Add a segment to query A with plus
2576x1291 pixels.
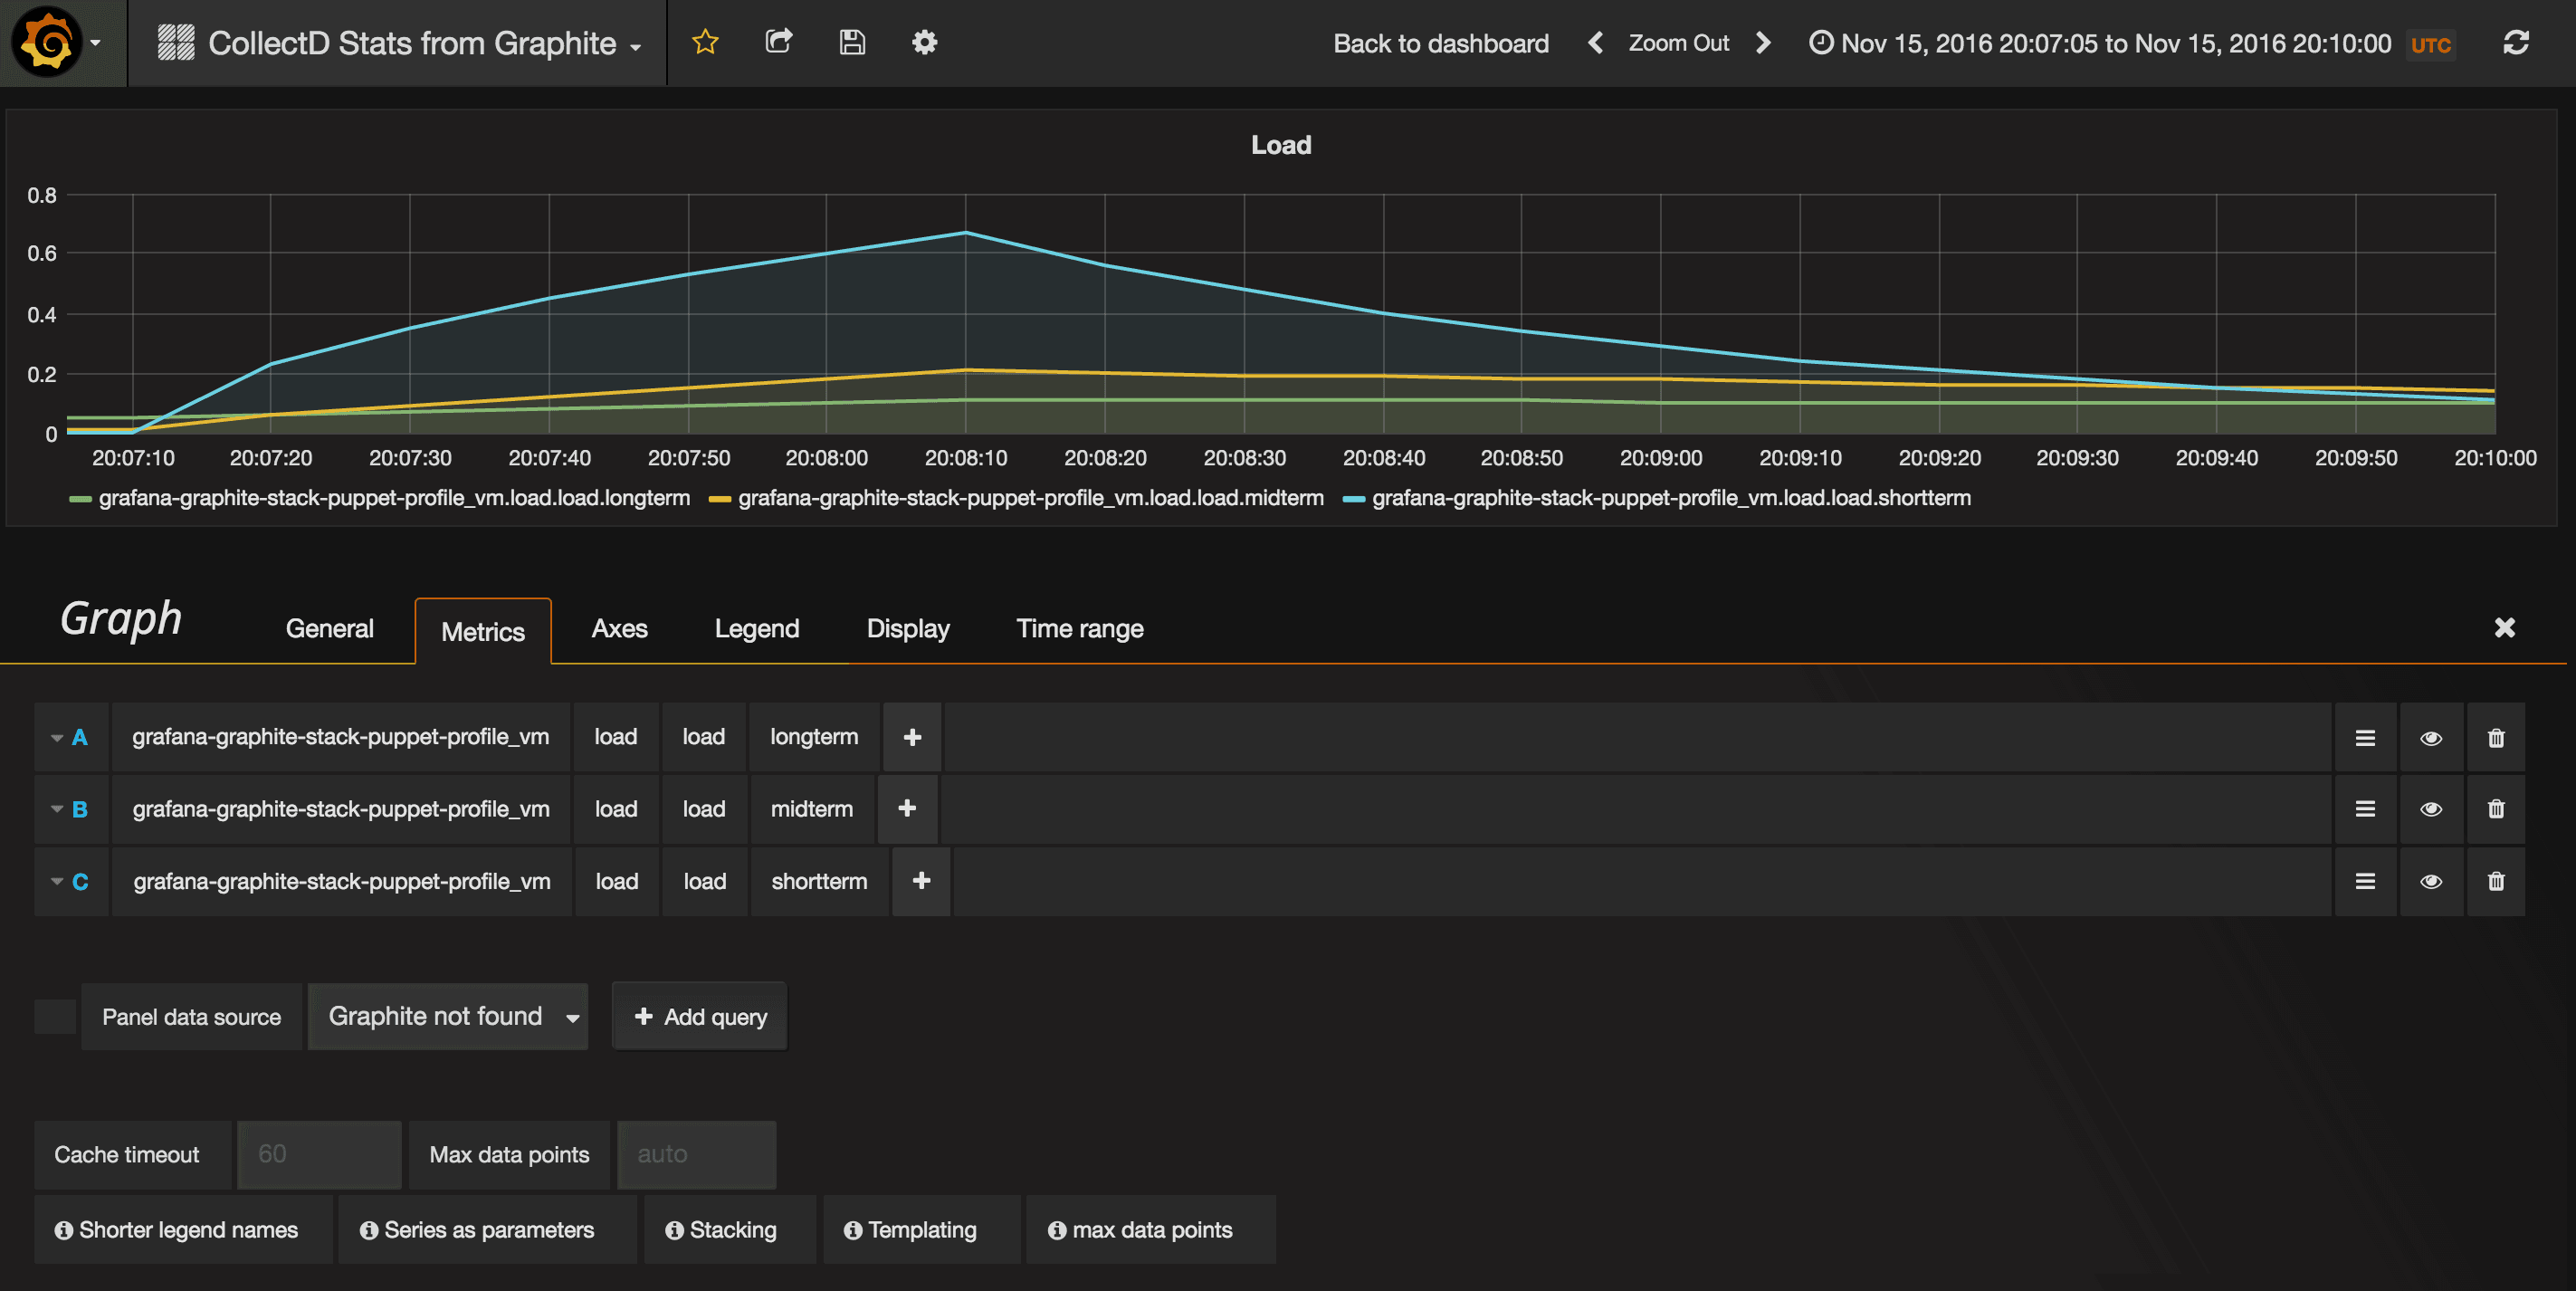point(911,737)
